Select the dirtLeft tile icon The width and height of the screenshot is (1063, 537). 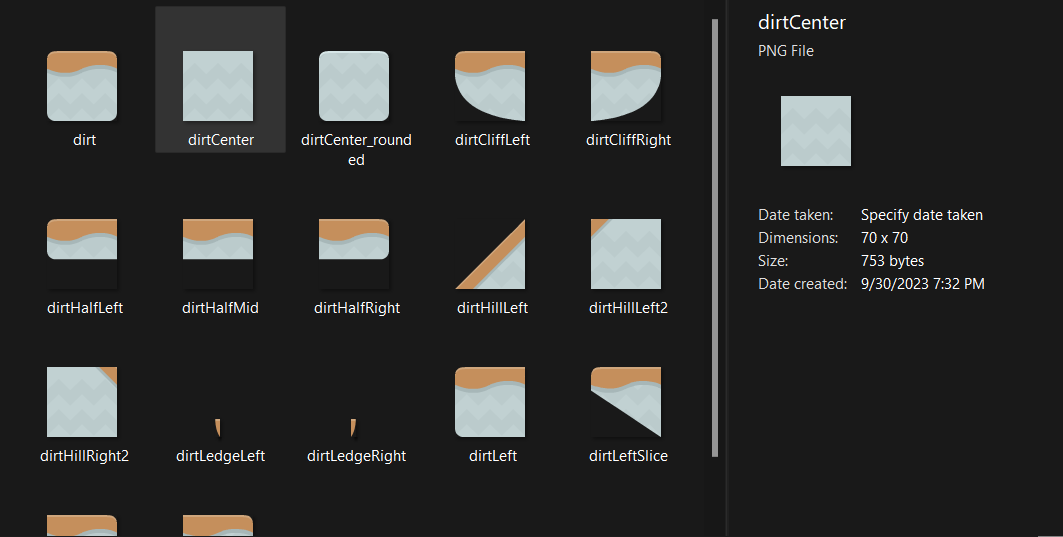[490, 402]
